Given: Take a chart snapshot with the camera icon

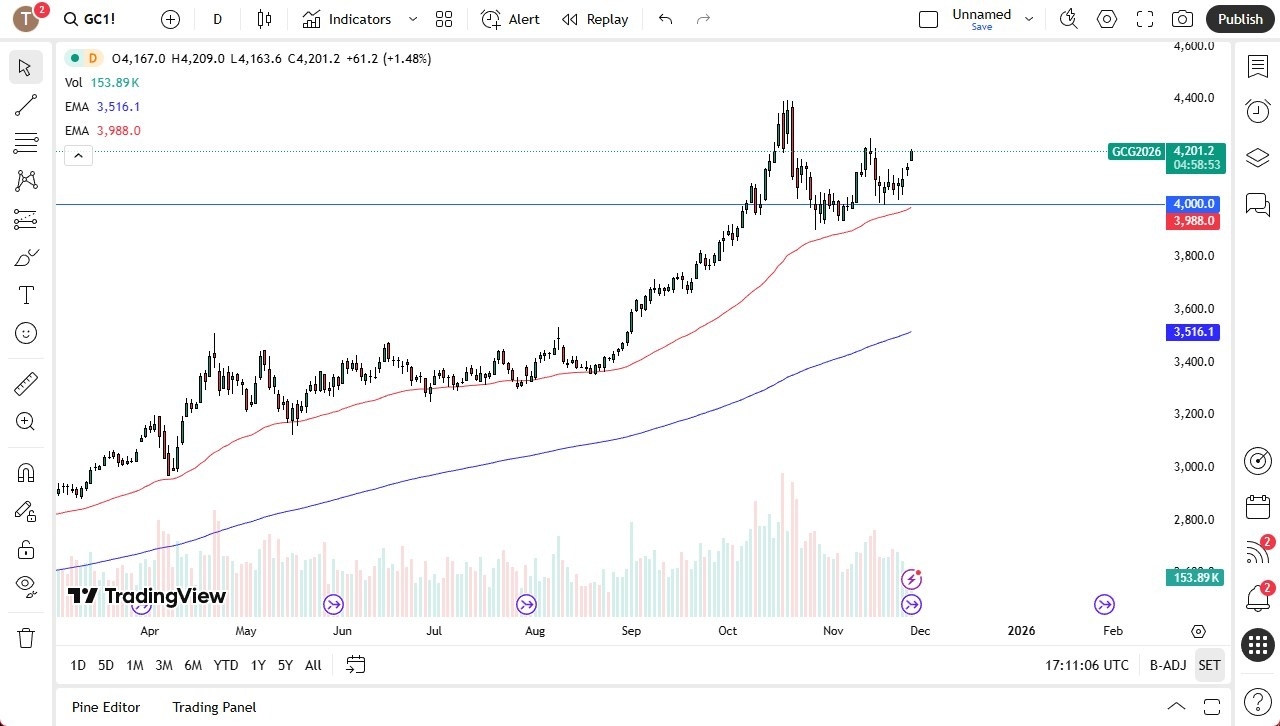Looking at the screenshot, I should (1181, 18).
